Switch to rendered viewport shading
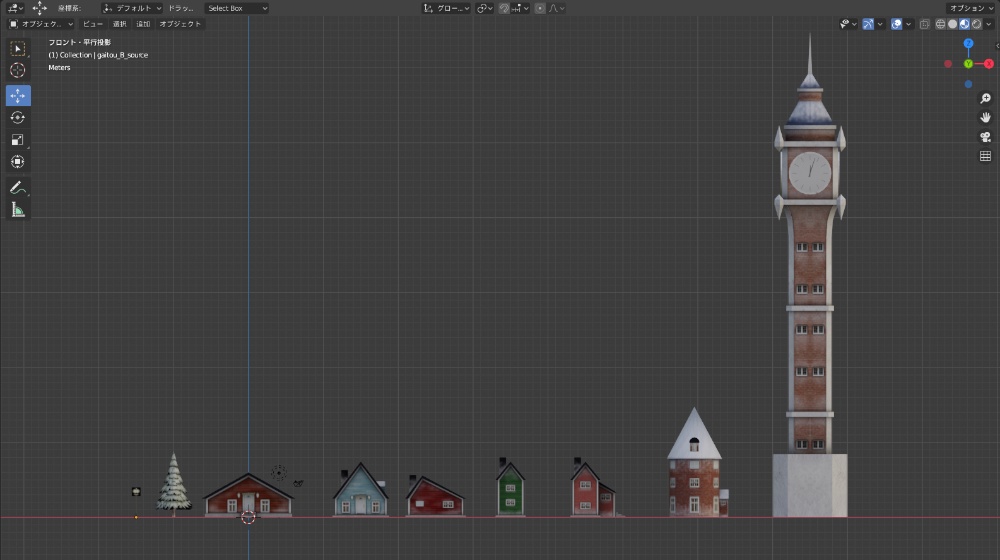The height and width of the screenshot is (560, 1000). tap(976, 24)
